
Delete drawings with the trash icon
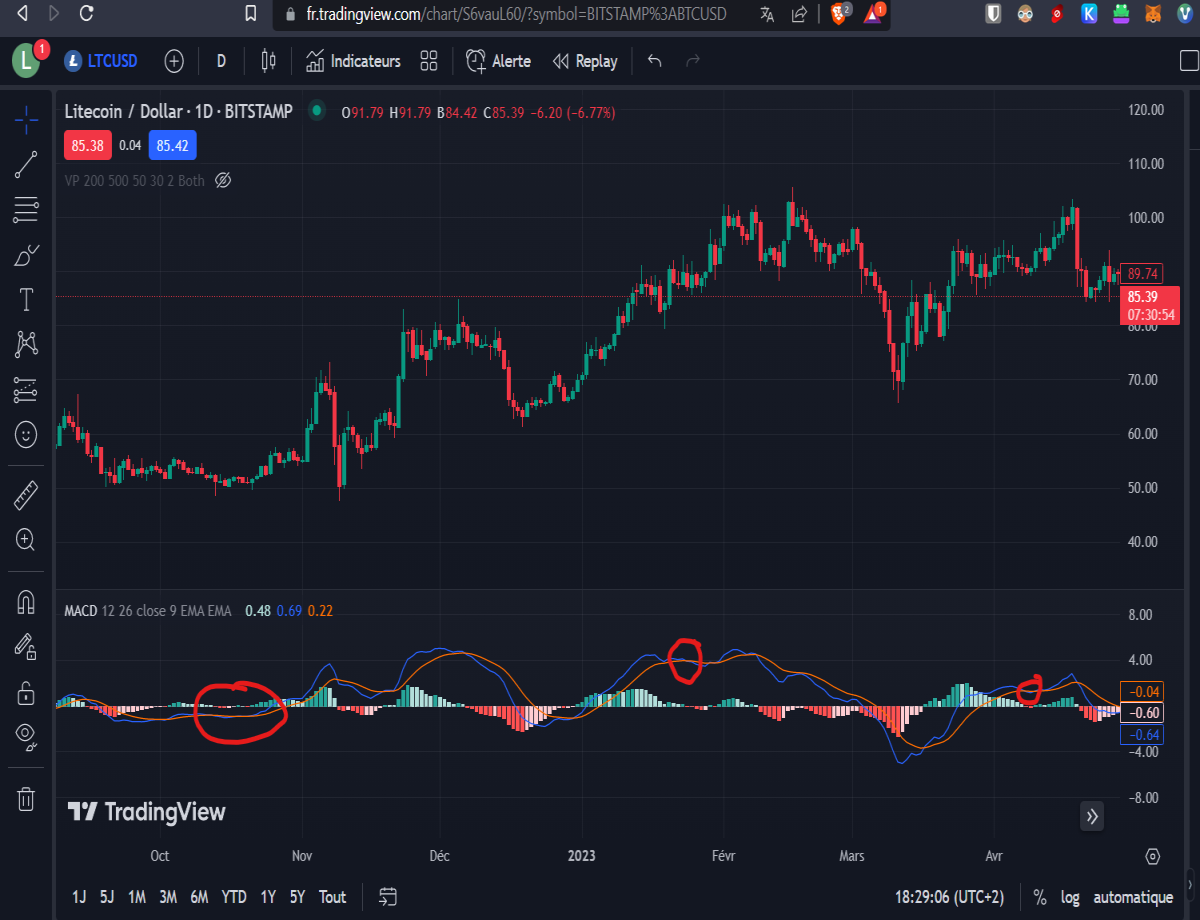point(26,799)
